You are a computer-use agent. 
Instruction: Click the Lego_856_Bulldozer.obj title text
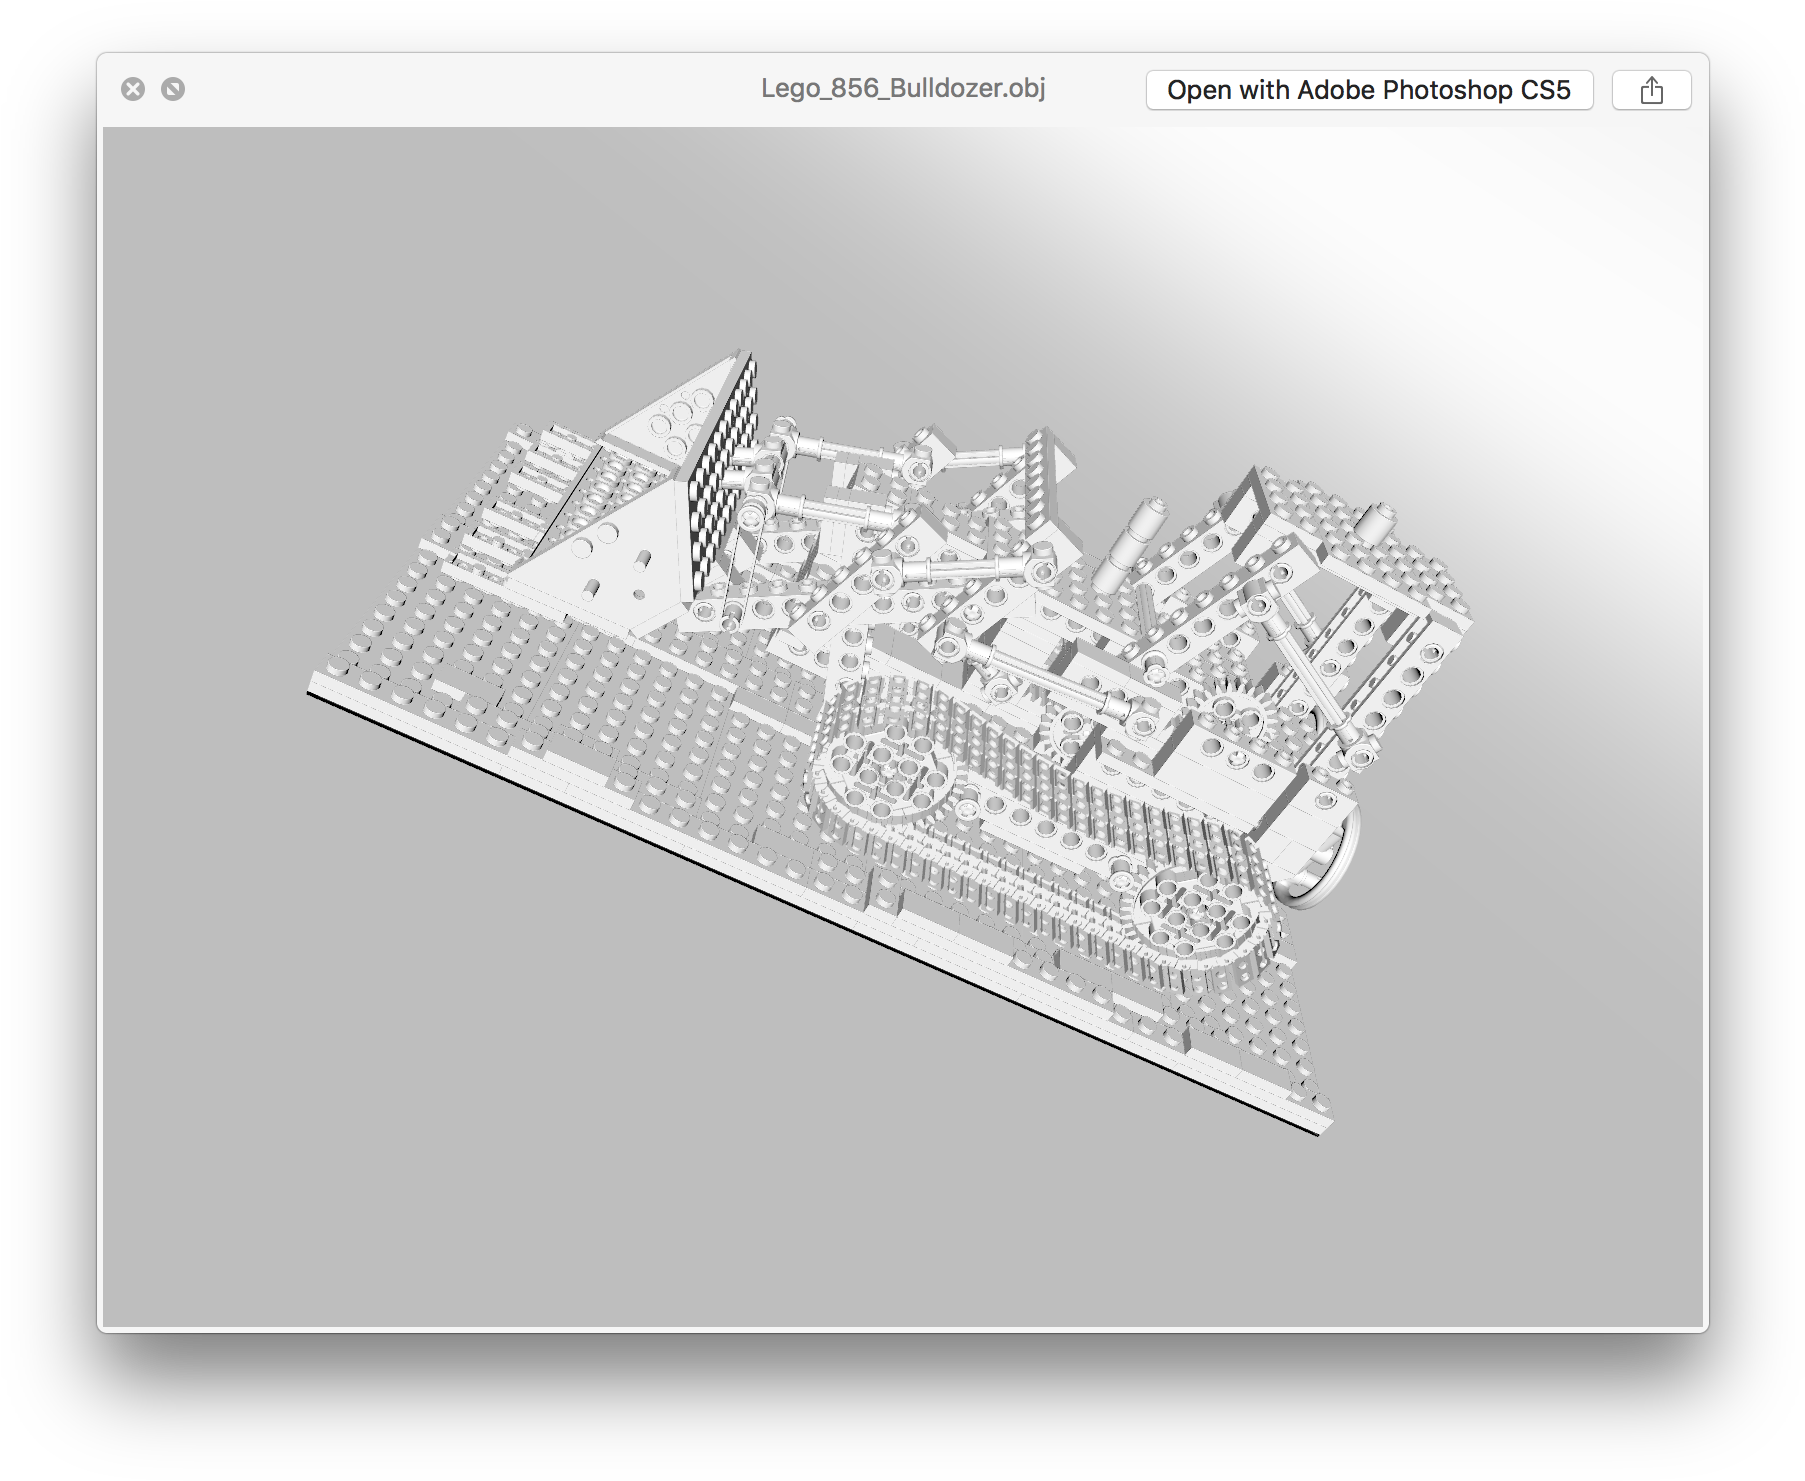tap(901, 88)
